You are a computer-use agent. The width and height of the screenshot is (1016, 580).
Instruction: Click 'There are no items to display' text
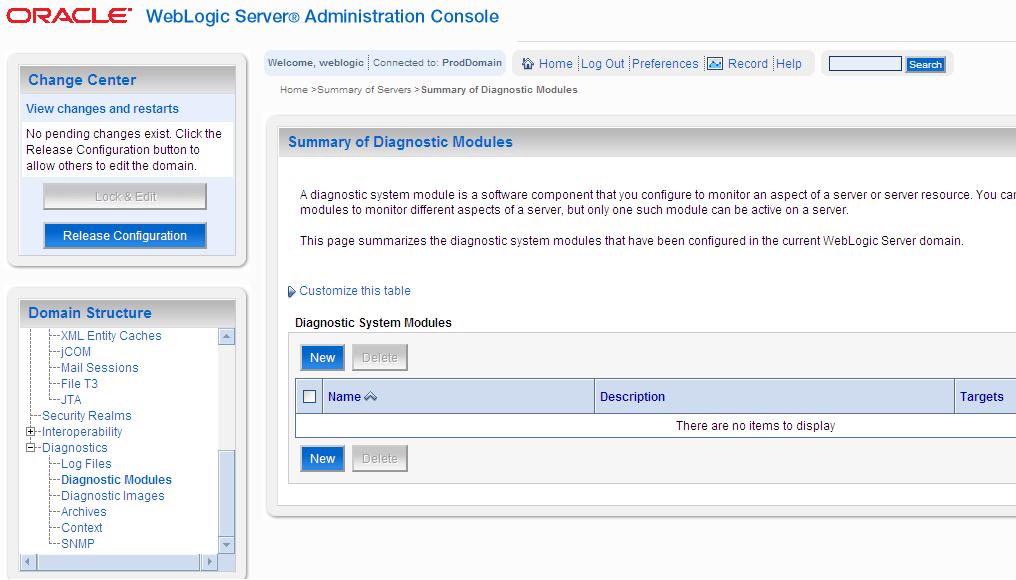[x=756, y=426]
